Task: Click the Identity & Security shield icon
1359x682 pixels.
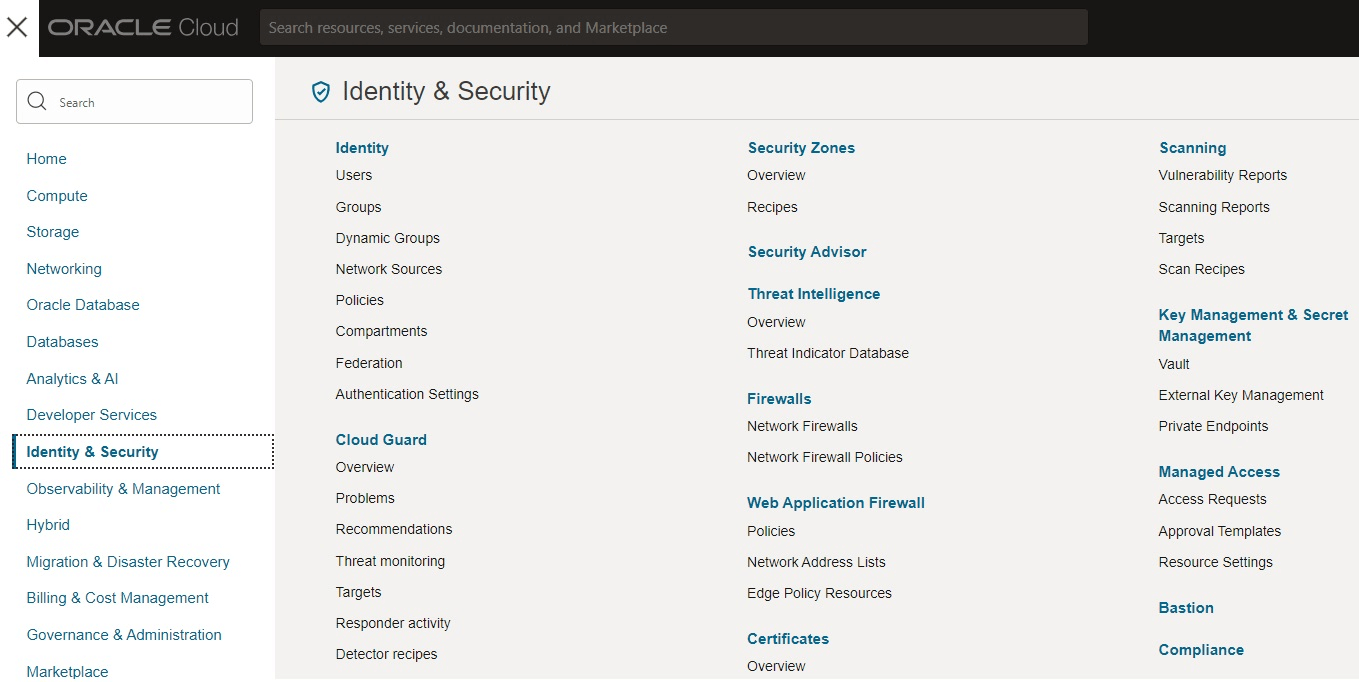Action: (x=320, y=92)
